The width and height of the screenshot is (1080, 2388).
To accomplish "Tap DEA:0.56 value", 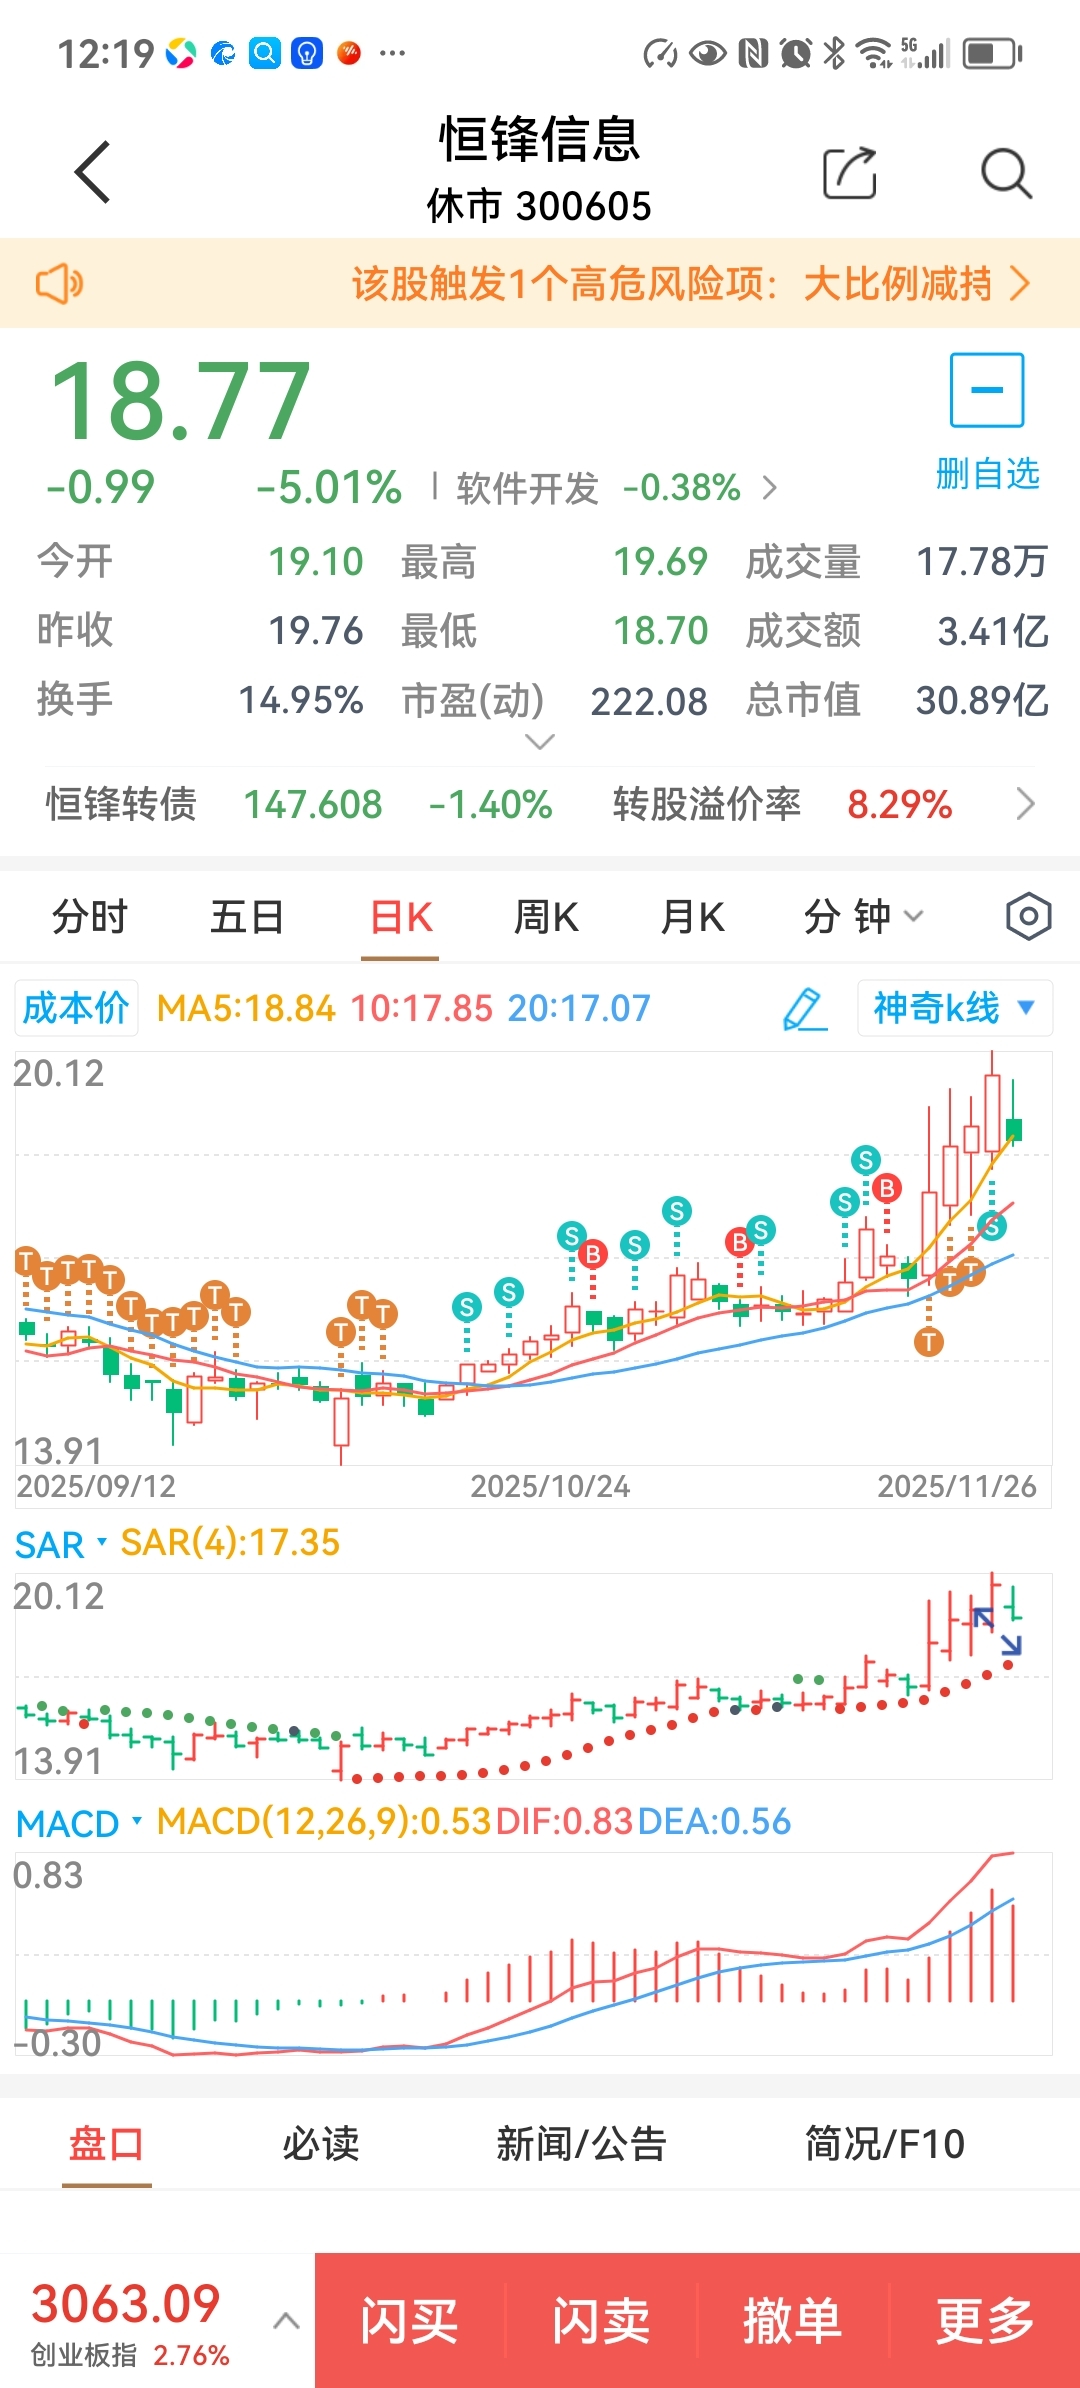I will [714, 1822].
